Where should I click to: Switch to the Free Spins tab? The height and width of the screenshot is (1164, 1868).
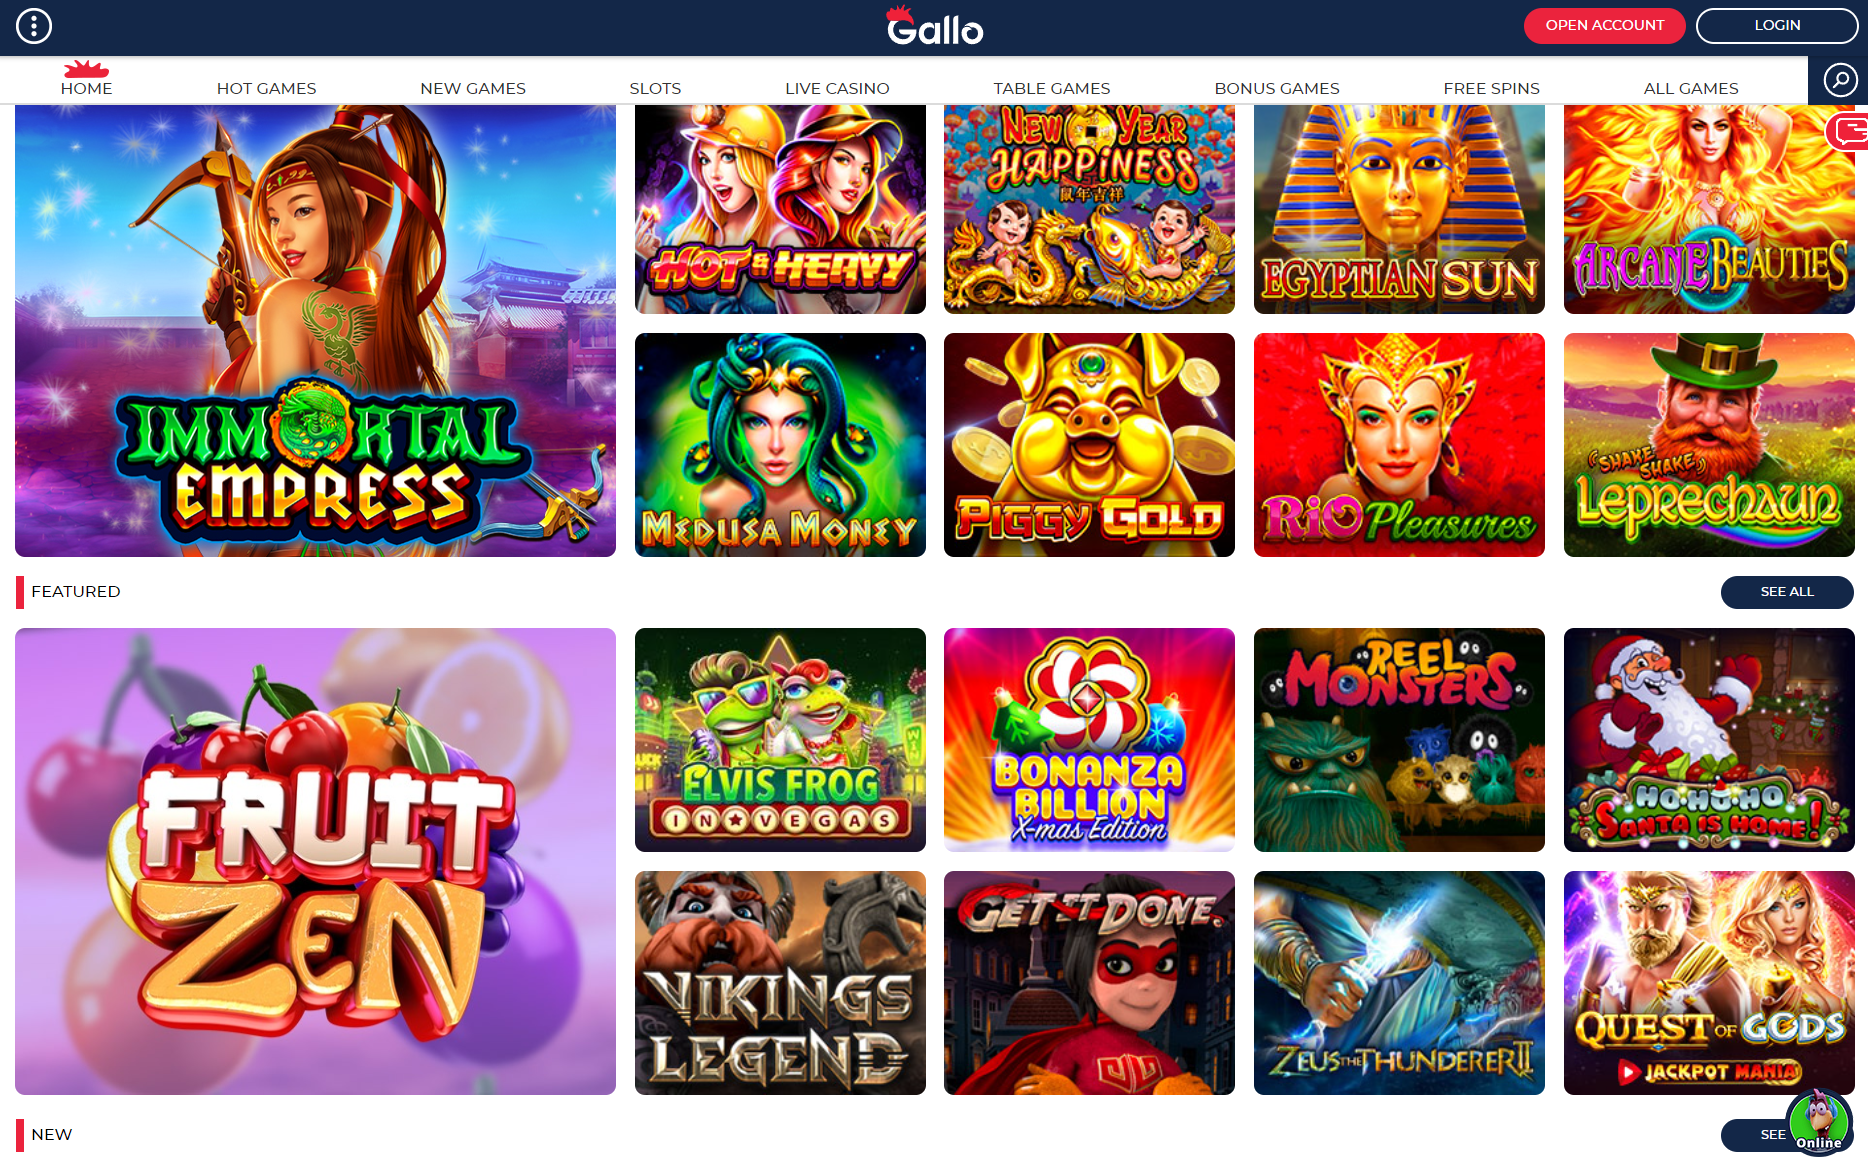pyautogui.click(x=1491, y=88)
